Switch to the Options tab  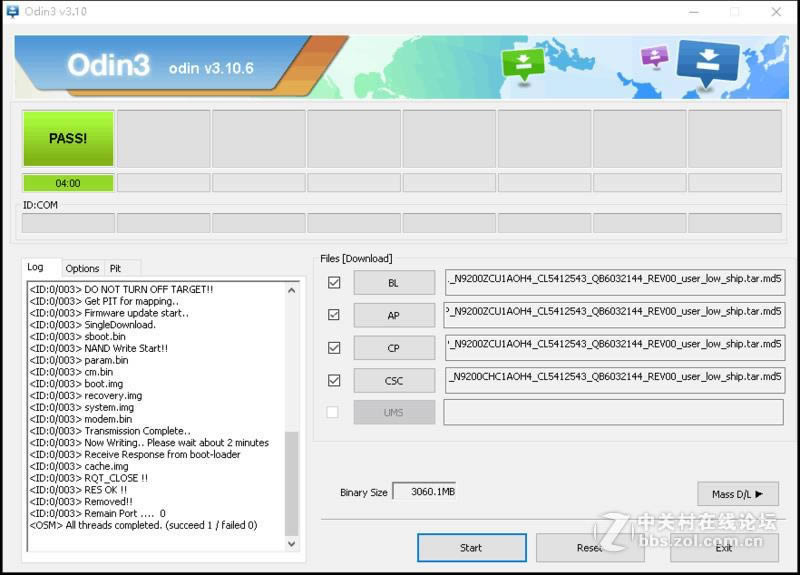[x=82, y=268]
